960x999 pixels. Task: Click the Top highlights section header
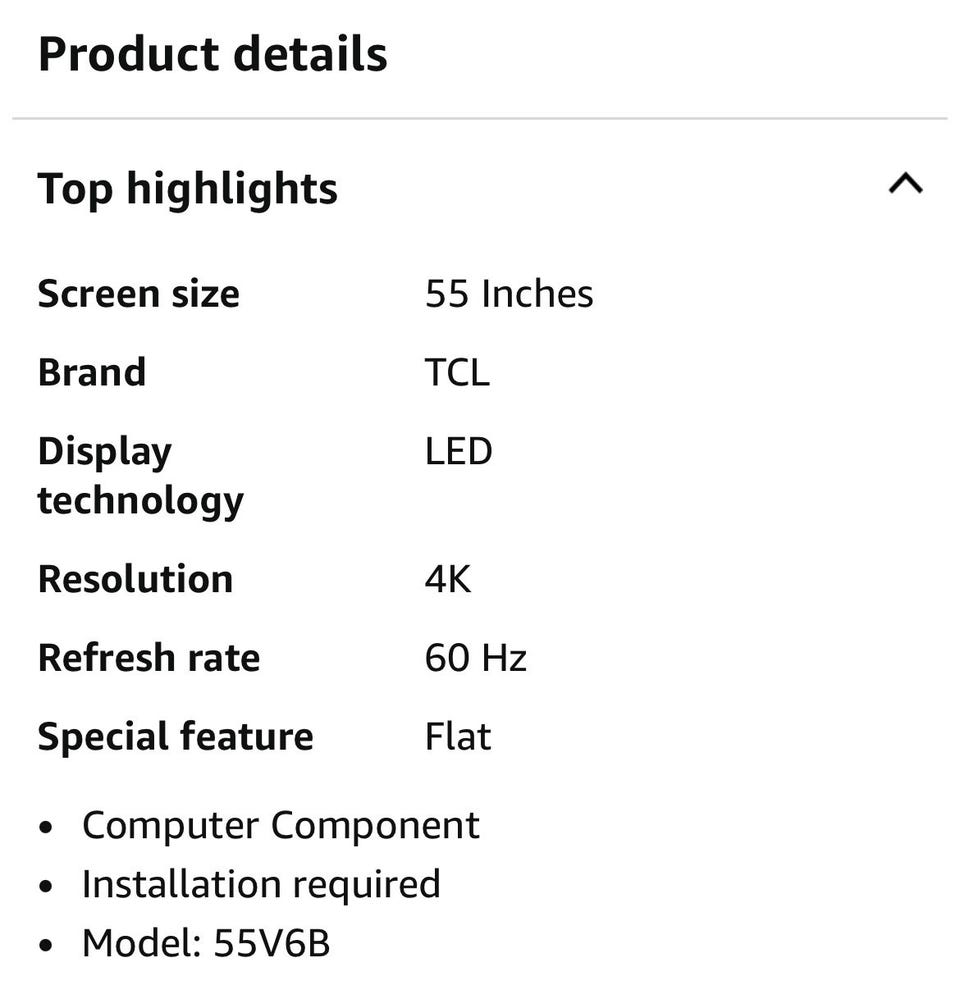click(x=188, y=189)
